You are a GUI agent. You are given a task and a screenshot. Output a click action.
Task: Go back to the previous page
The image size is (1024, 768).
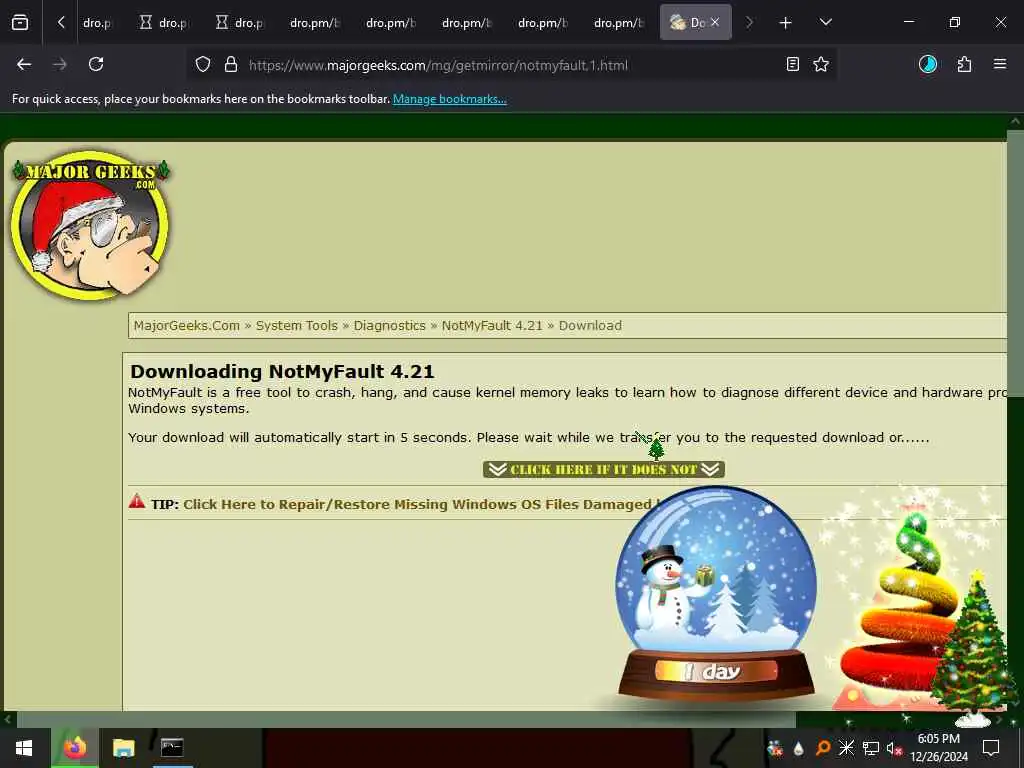coord(24,64)
